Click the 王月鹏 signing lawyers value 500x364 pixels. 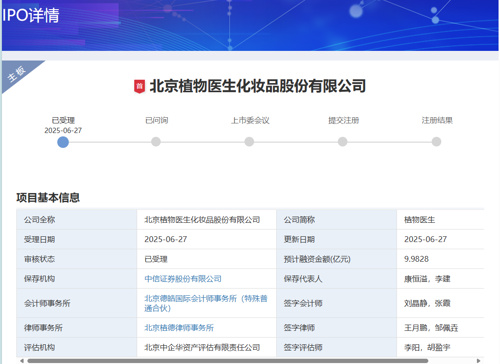coord(431,328)
